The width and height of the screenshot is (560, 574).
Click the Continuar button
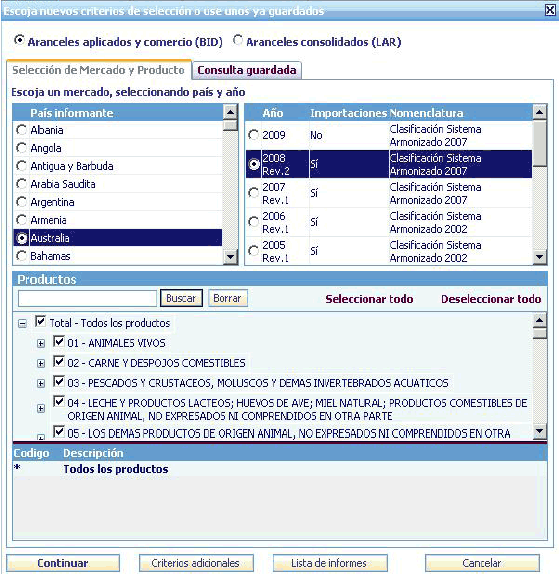coord(63,563)
